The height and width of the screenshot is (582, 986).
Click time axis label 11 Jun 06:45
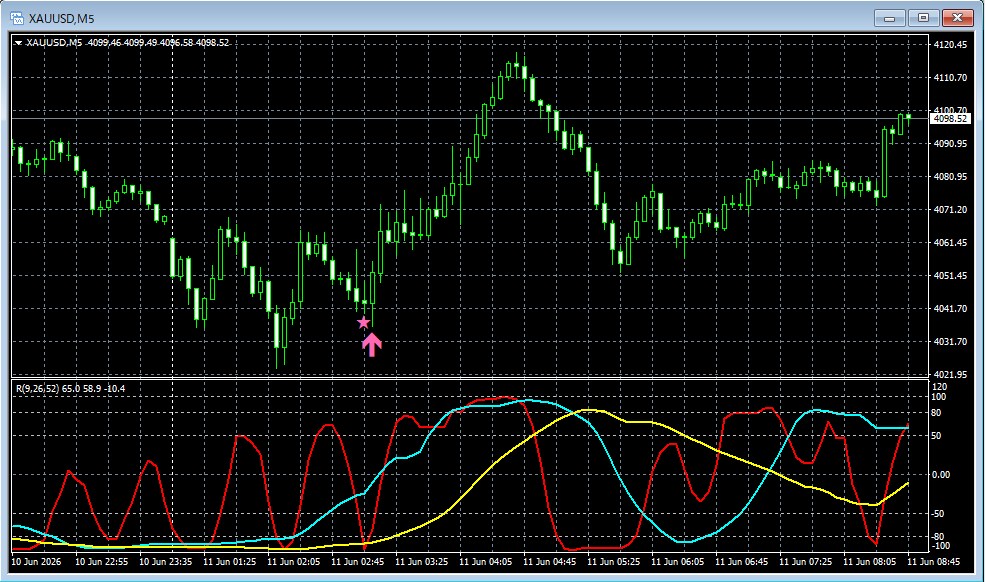point(741,561)
